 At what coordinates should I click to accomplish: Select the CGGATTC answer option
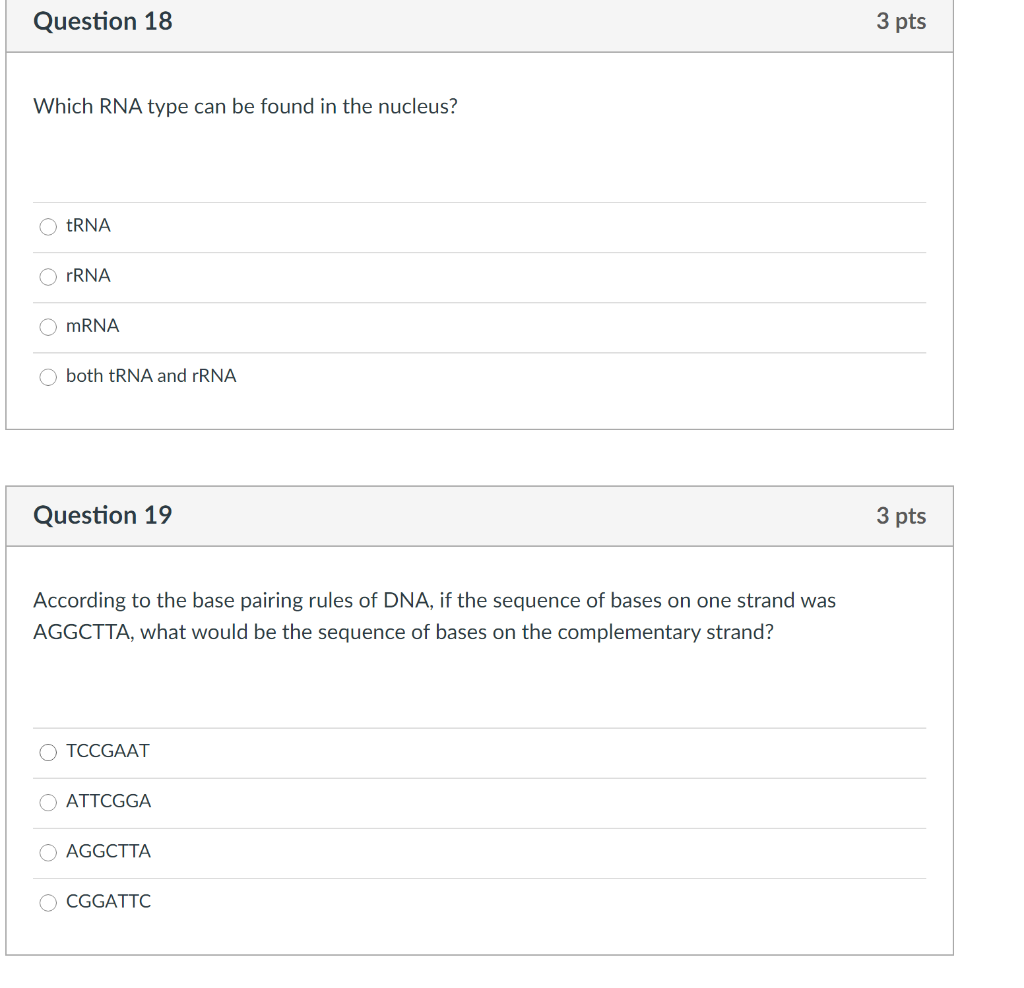click(48, 902)
